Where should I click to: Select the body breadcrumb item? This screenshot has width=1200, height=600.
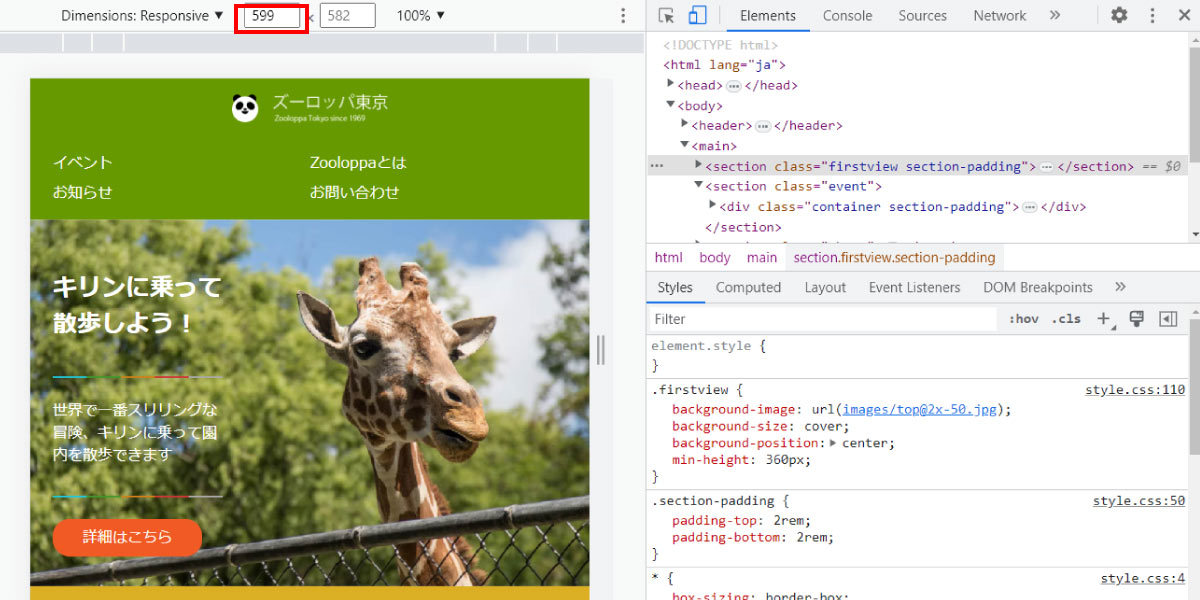coord(715,257)
